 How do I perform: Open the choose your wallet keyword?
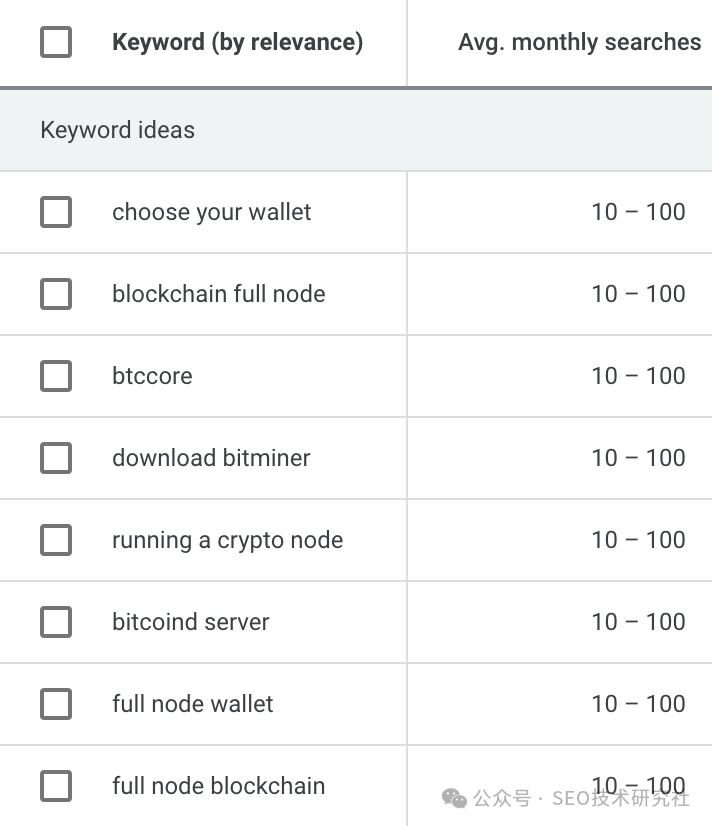pos(212,212)
